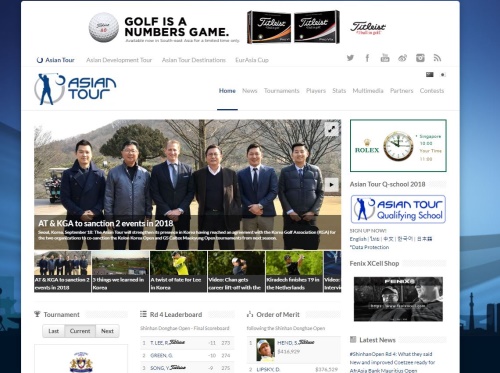This screenshot has height=373, width=500.
Task: Open the Titleist golf banner ad
Action: click(237, 27)
